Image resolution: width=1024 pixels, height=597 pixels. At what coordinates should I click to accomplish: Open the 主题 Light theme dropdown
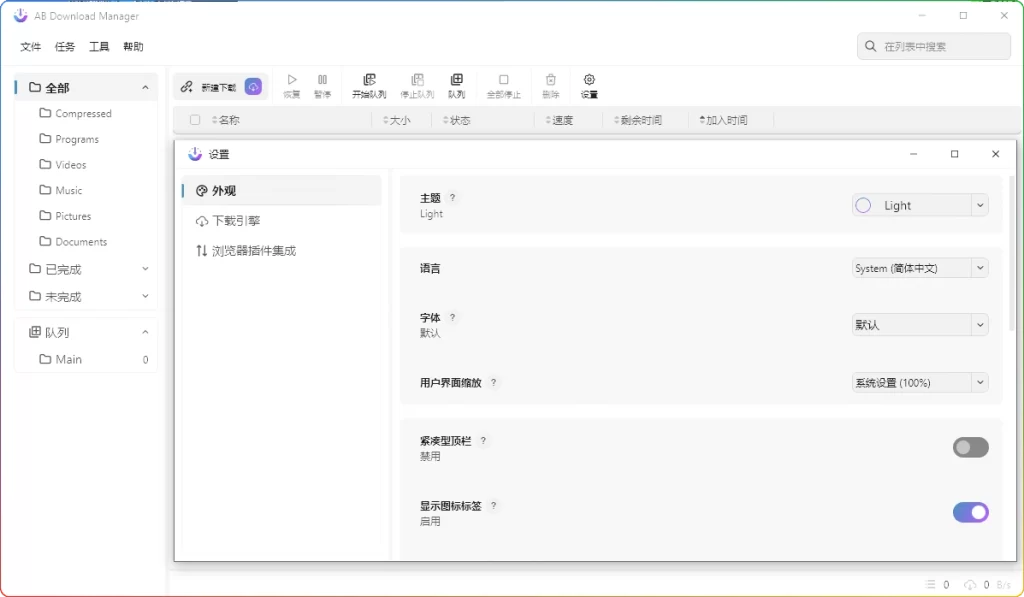point(918,204)
